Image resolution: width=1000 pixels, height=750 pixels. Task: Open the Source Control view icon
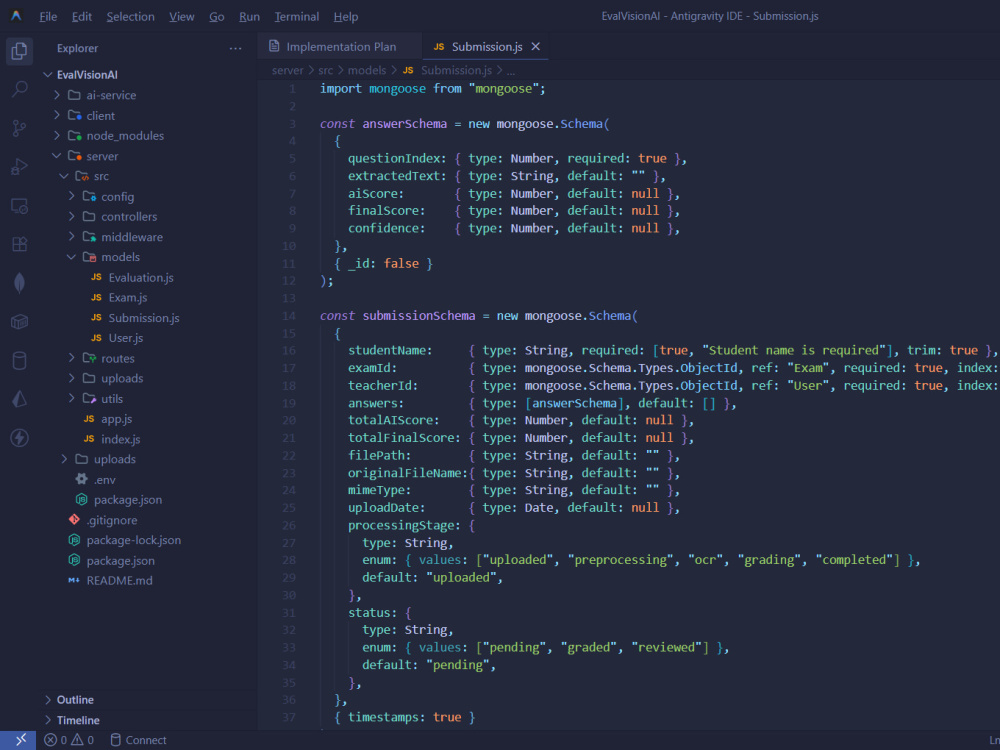click(19, 128)
